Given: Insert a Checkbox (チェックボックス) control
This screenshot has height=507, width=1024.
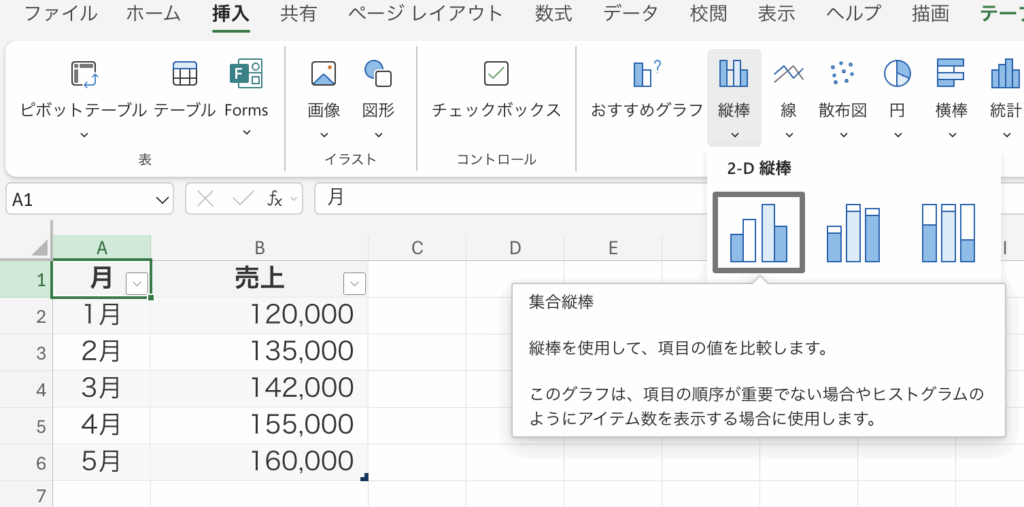Looking at the screenshot, I should click(x=496, y=75).
